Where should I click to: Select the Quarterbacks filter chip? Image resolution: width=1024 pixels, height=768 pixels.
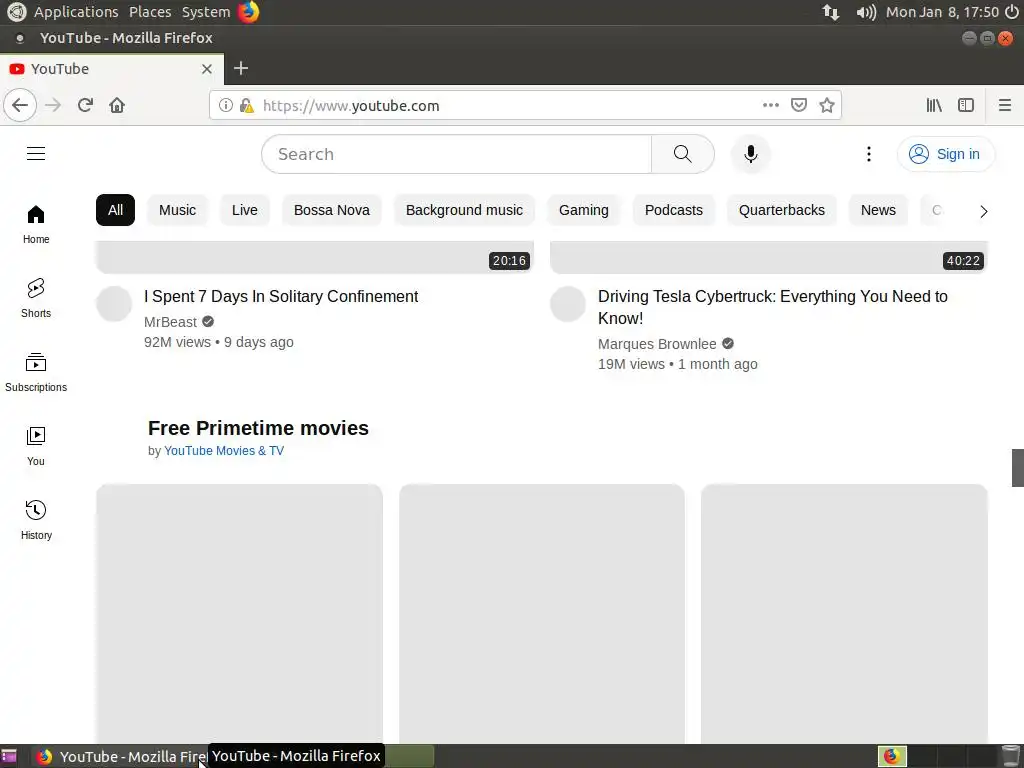pos(782,210)
